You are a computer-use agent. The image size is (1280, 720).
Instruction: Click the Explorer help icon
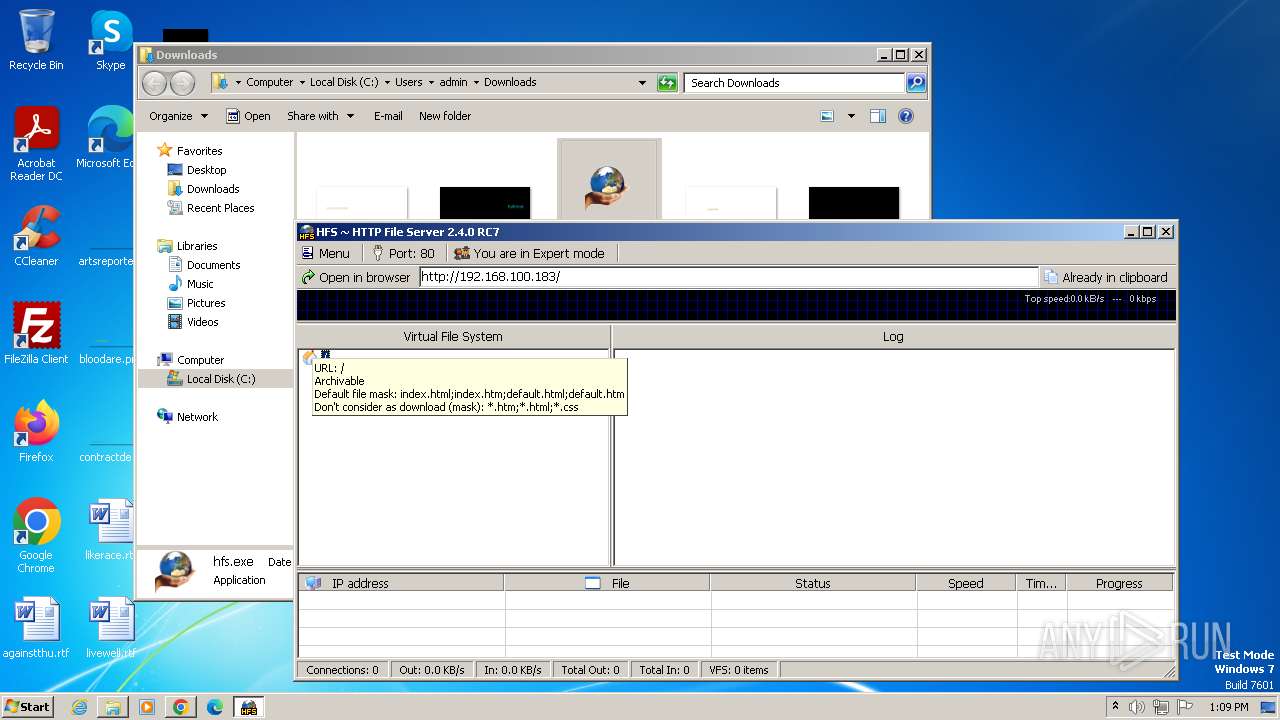[906, 116]
